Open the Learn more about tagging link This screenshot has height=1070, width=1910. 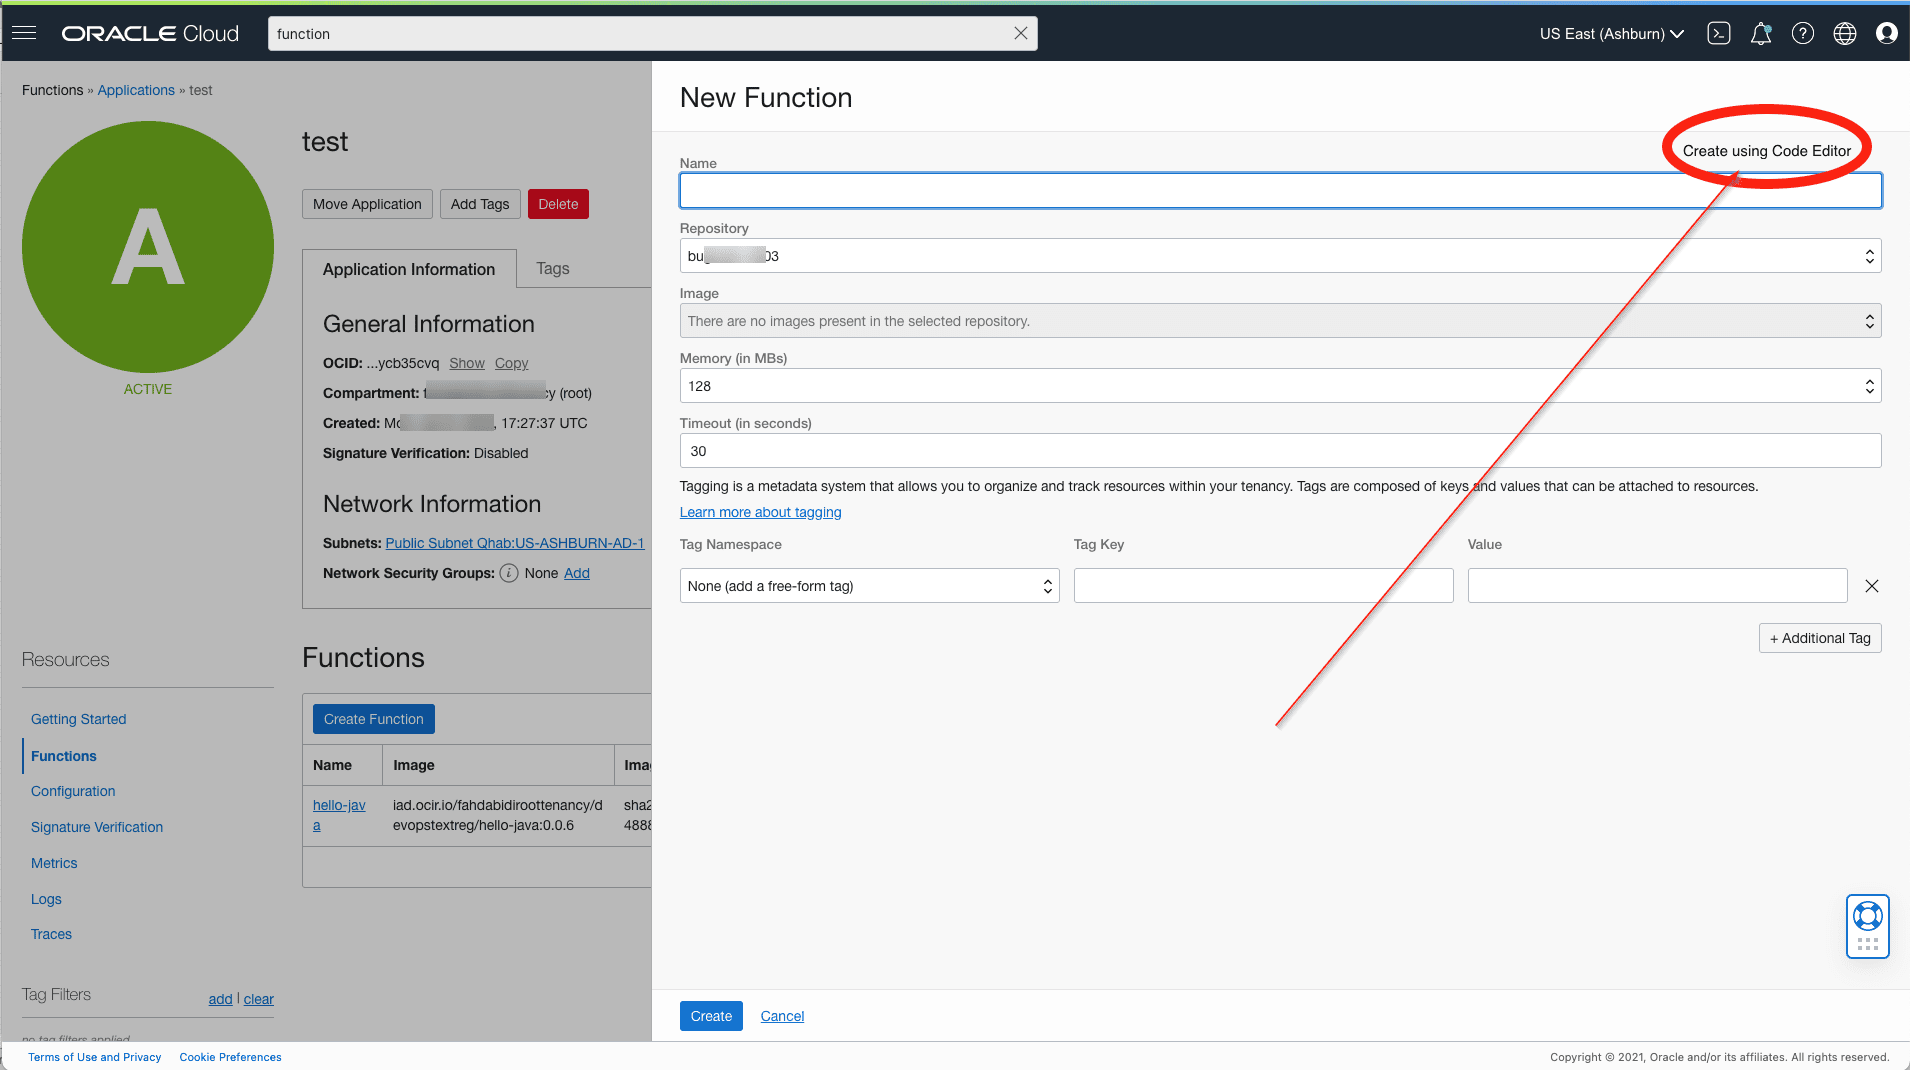click(760, 512)
